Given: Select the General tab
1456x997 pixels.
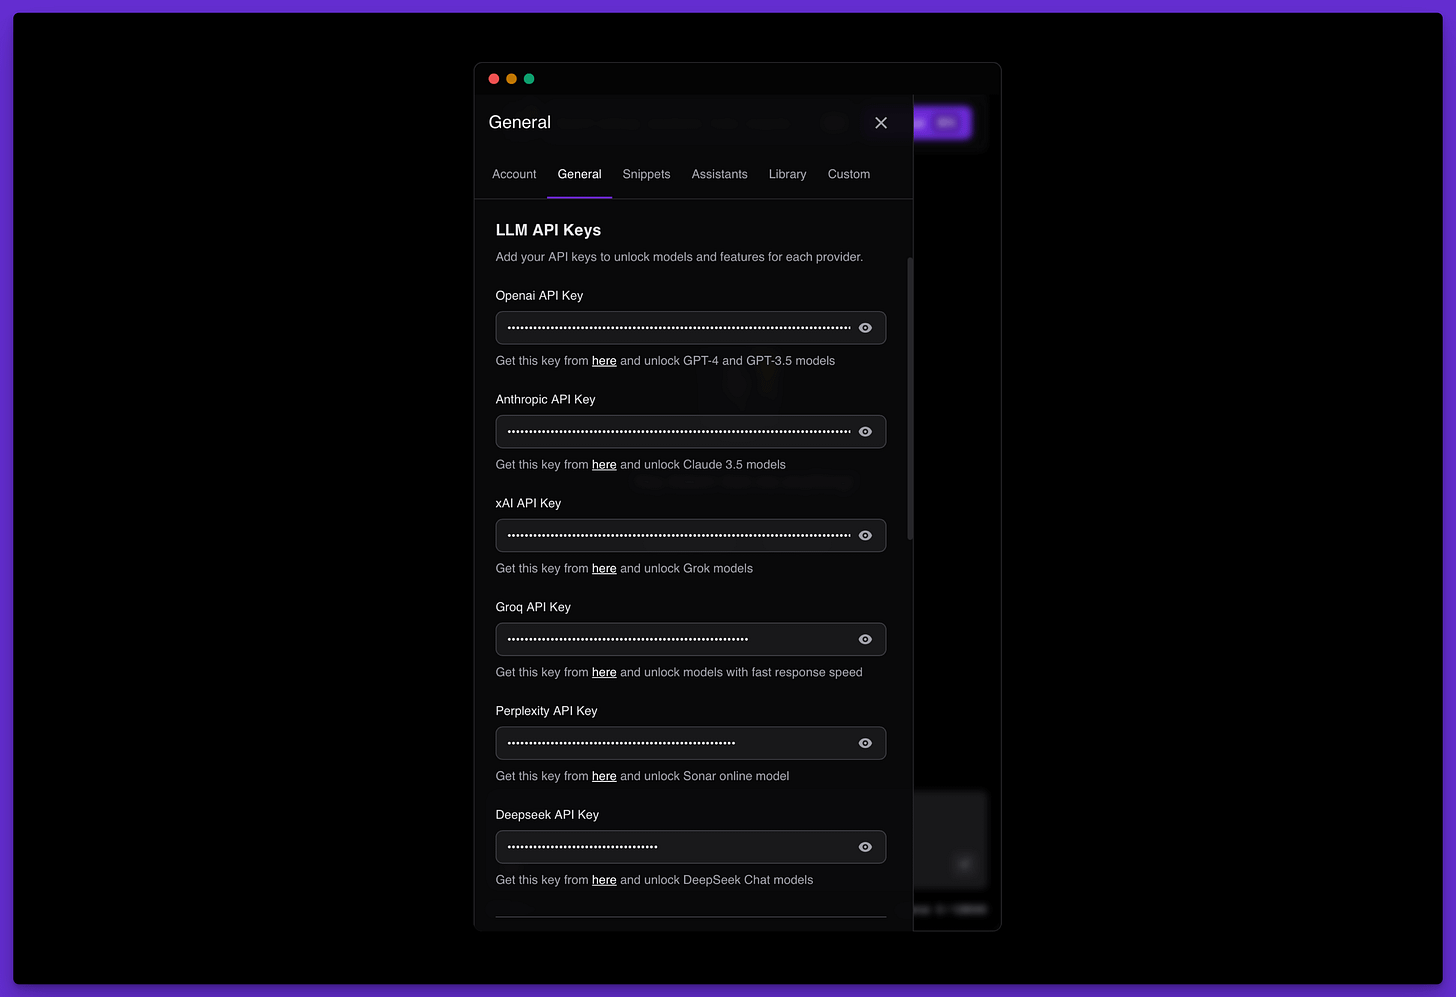Looking at the screenshot, I should coord(579,174).
